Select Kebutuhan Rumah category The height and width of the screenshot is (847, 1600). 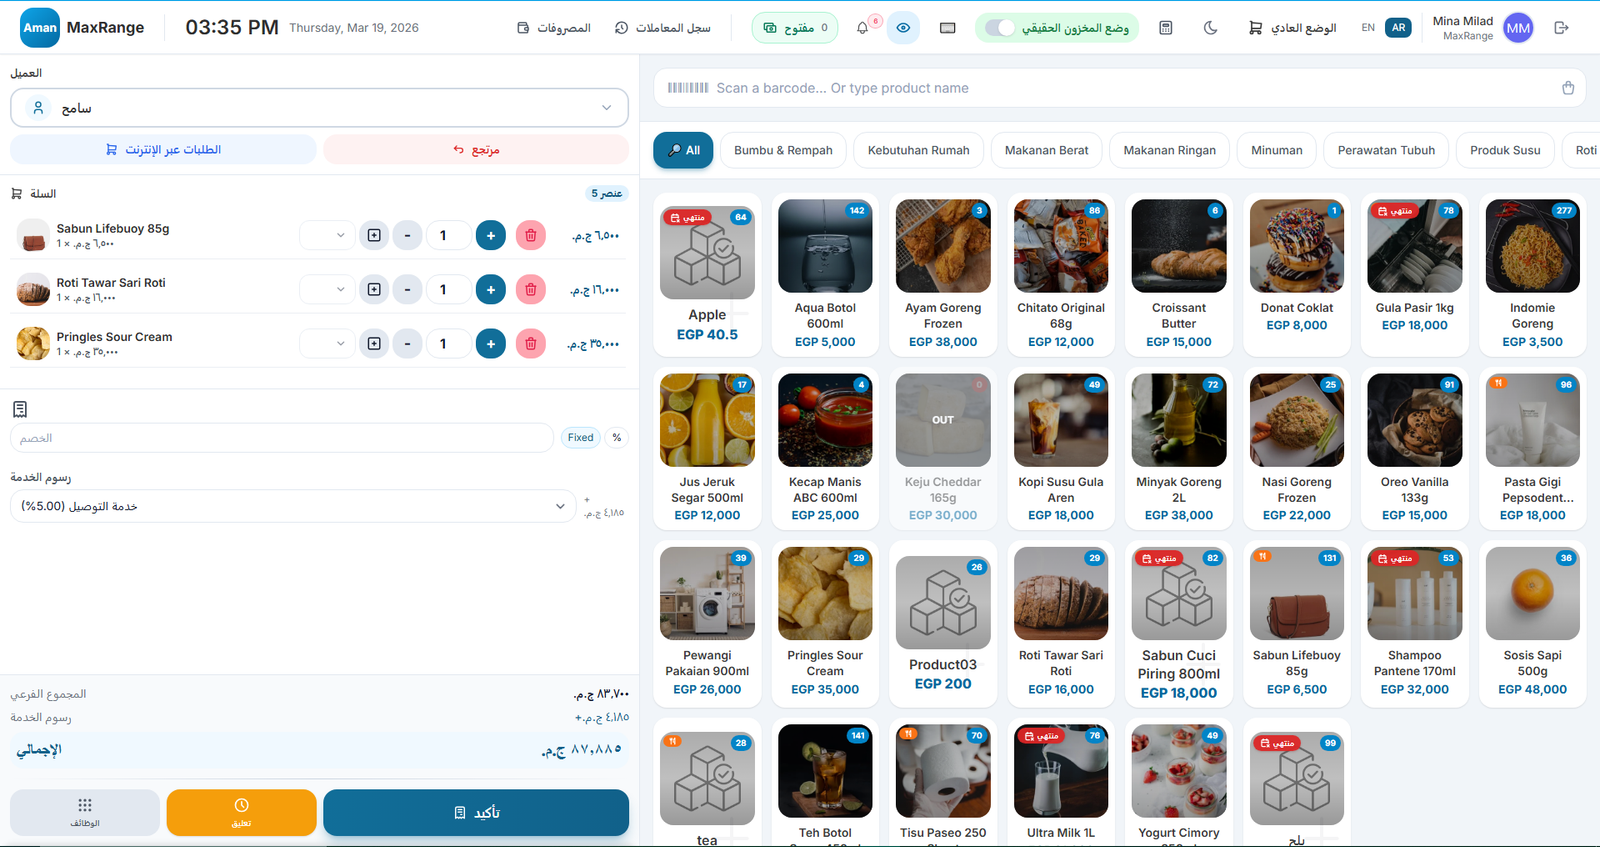(x=919, y=150)
